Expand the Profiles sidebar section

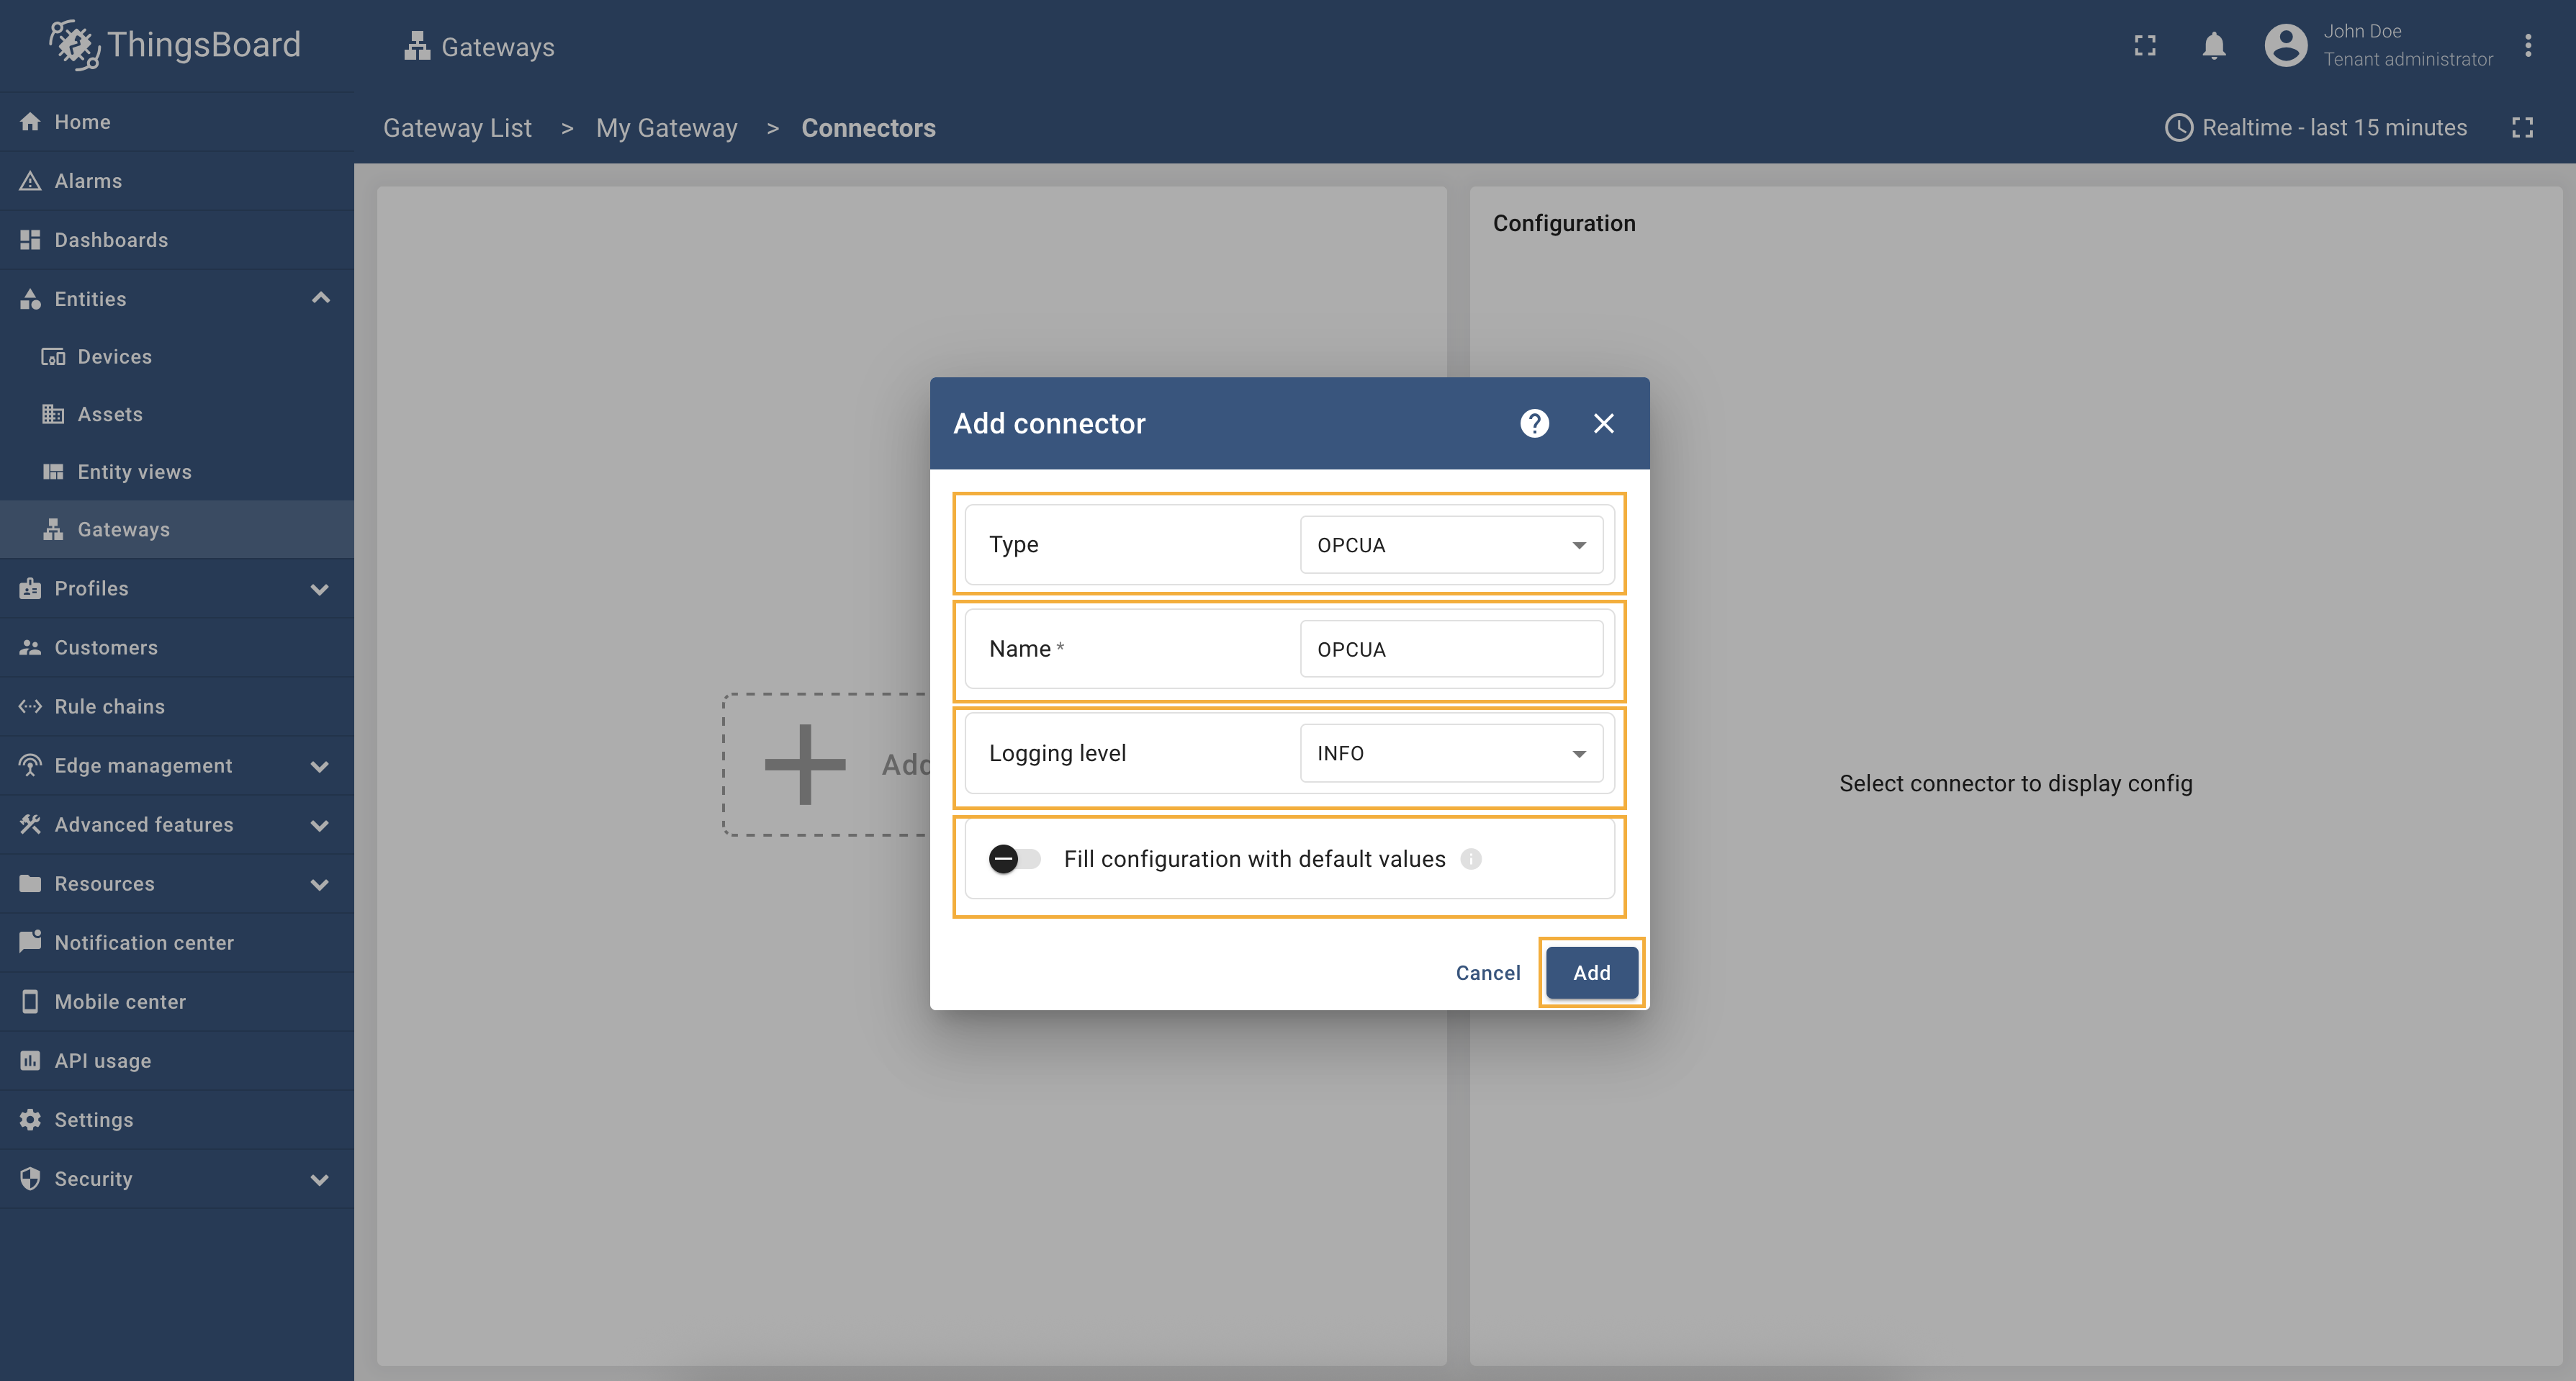(320, 589)
